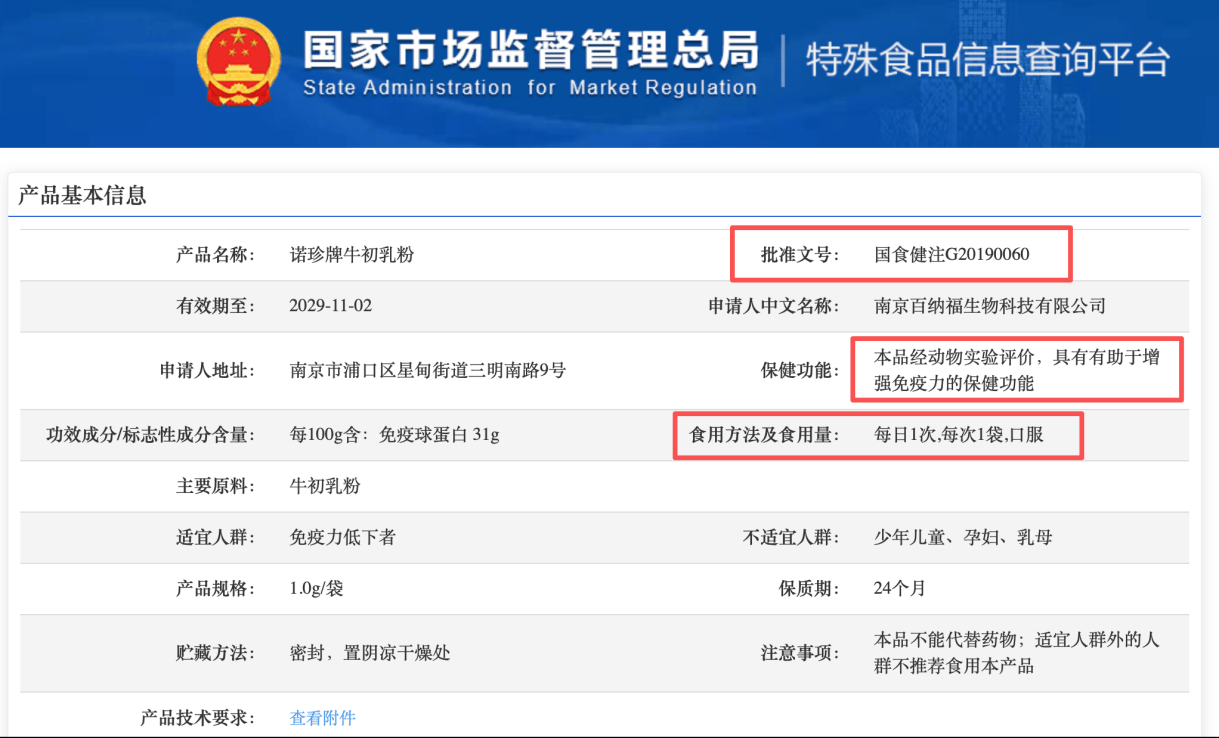Click the 国家市场监督管理总局 site title

[530, 51]
